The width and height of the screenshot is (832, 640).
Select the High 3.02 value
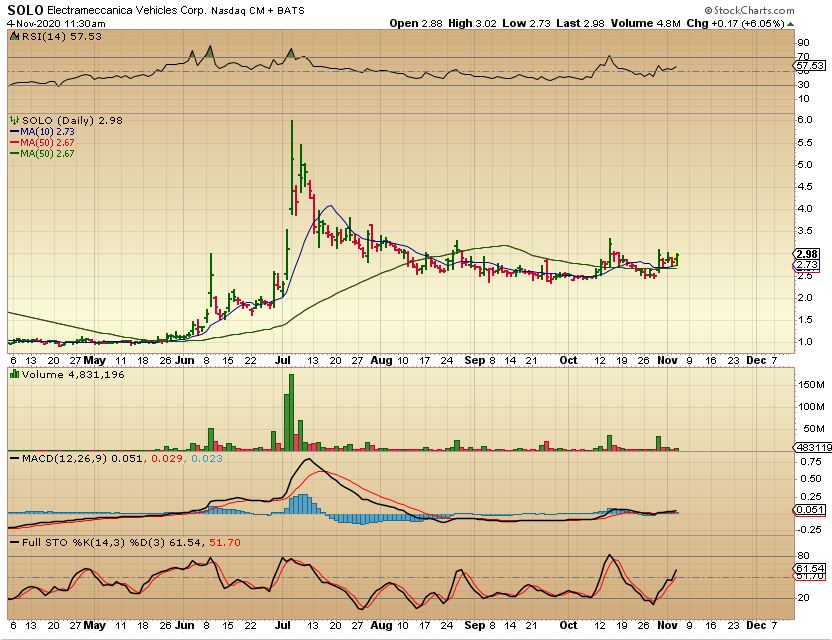point(474,23)
